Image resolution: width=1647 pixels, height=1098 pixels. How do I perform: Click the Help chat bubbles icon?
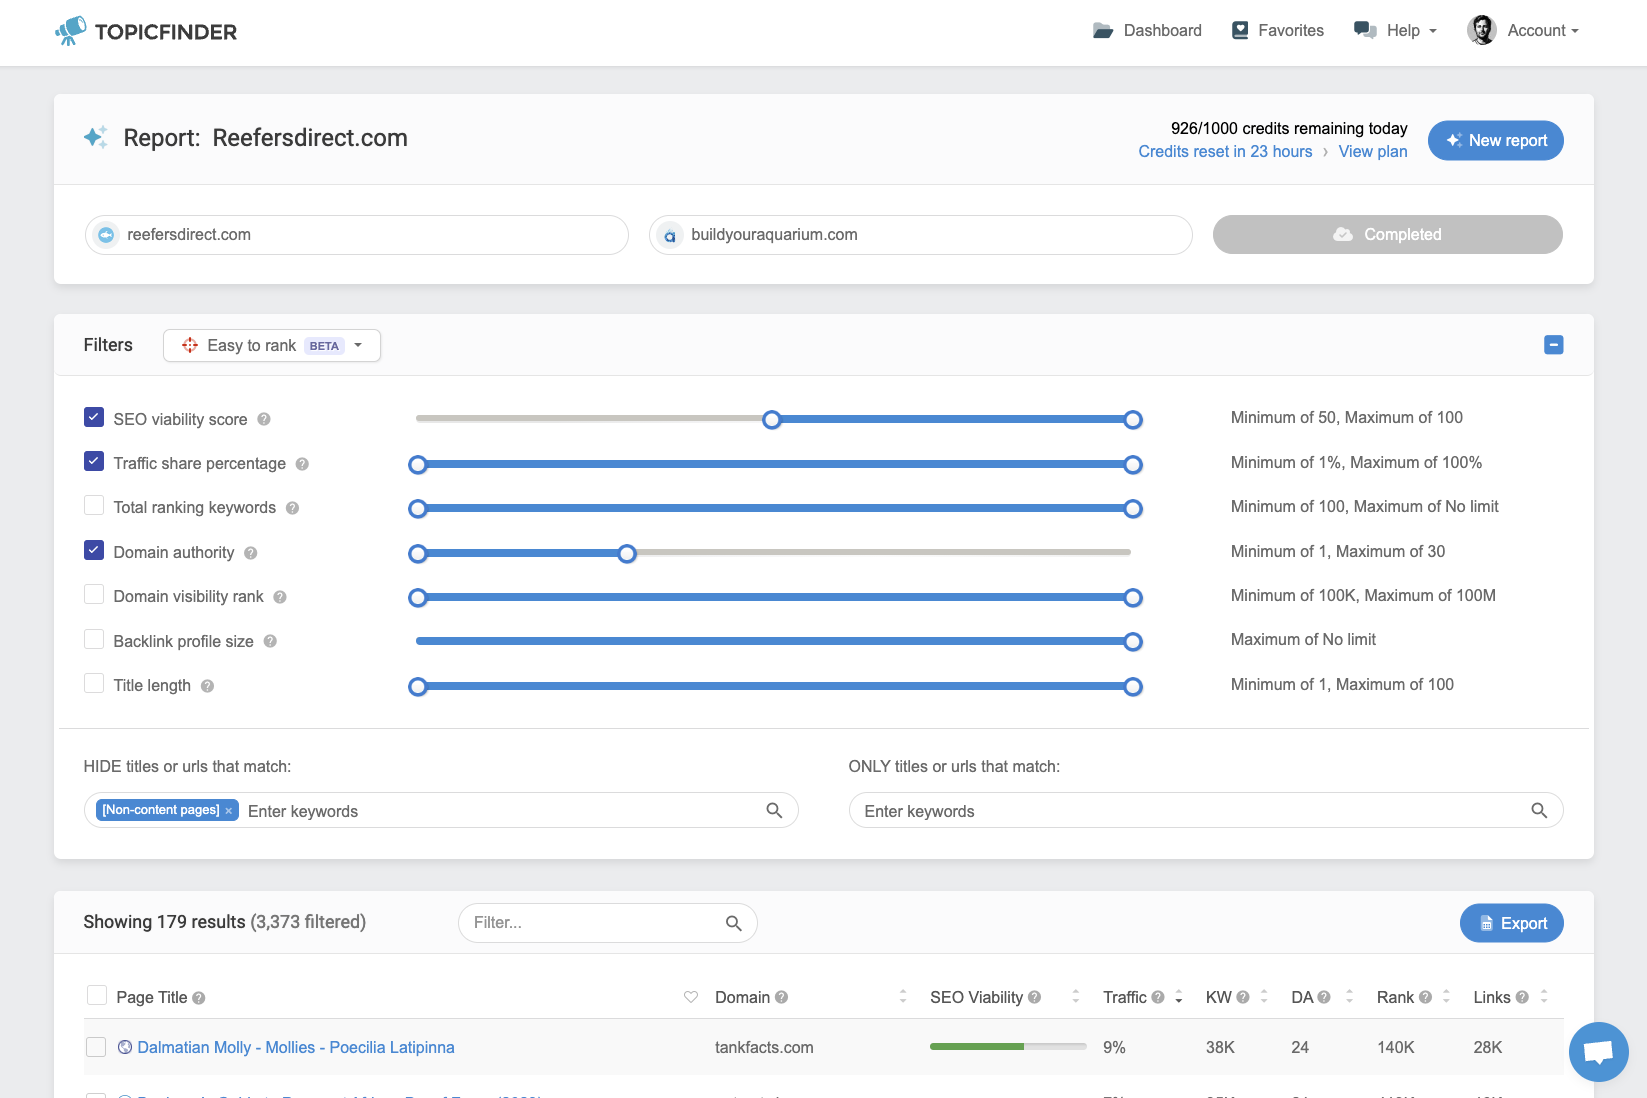coord(1365,31)
